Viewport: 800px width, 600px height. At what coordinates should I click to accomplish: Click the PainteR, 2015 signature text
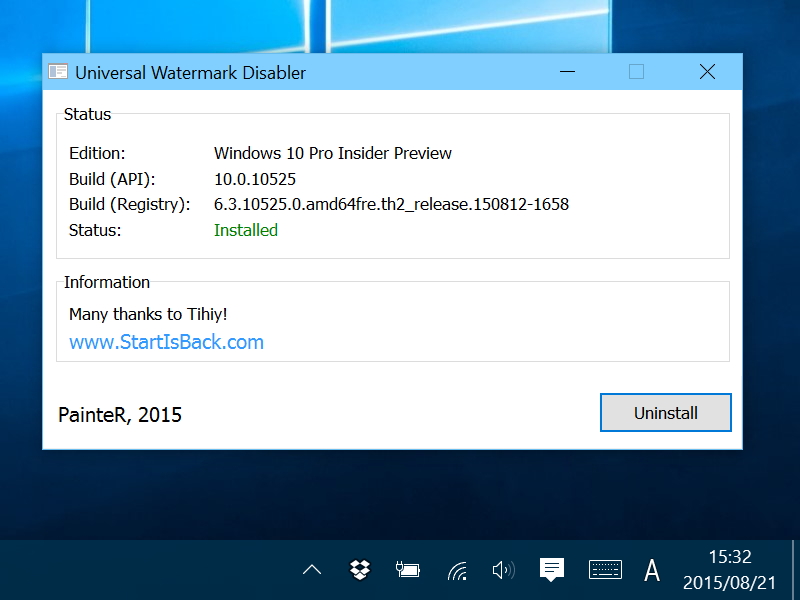pos(119,415)
